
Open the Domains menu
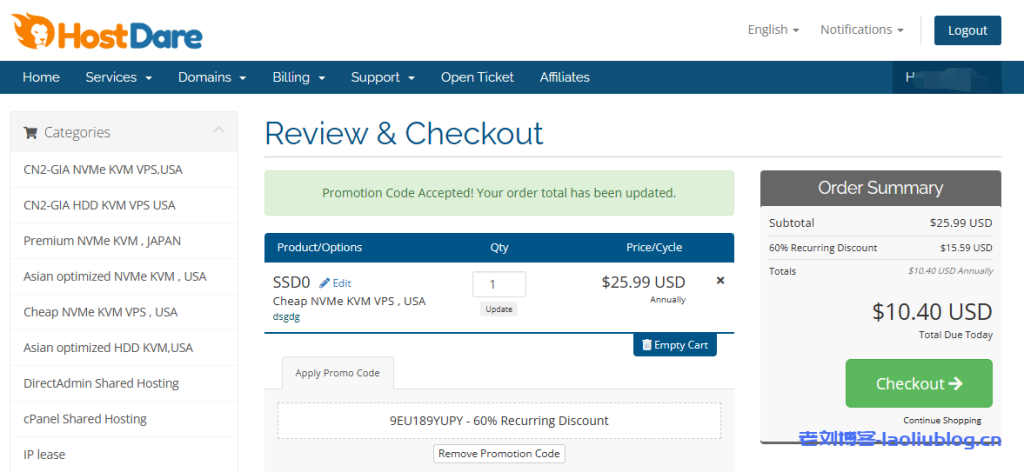(x=211, y=77)
